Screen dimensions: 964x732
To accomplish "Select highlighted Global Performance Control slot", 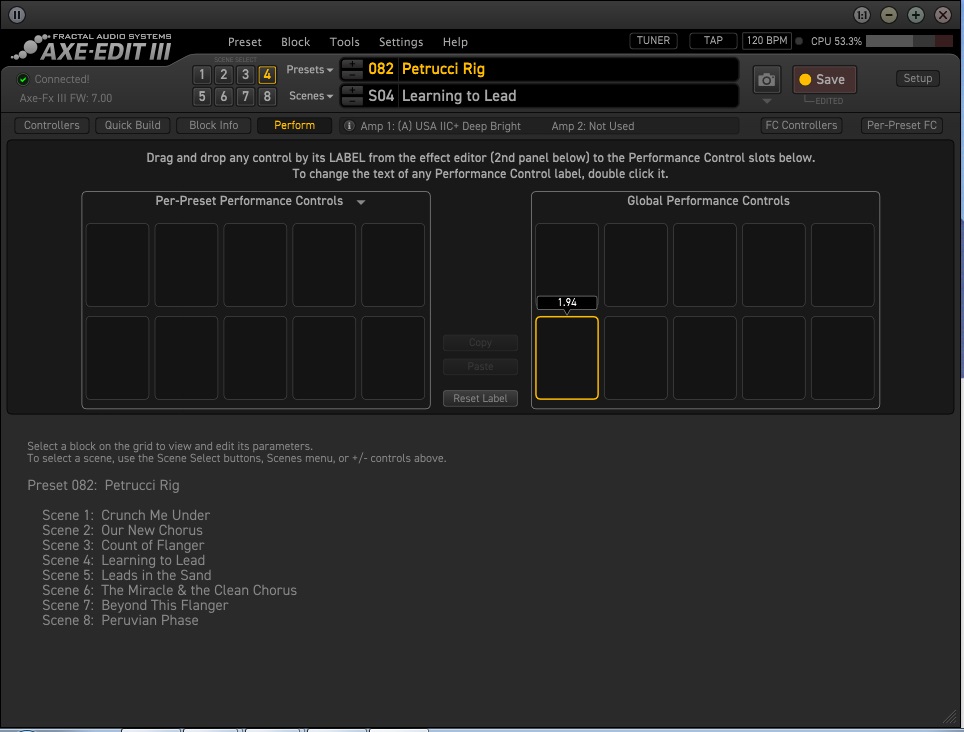I will (x=567, y=358).
